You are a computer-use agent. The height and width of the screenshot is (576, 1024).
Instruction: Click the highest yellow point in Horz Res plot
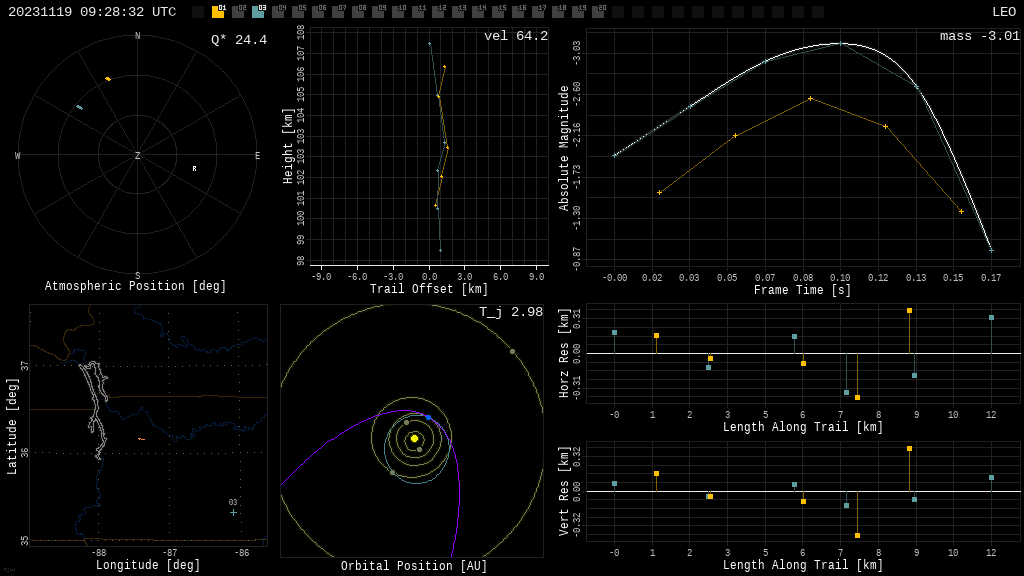(909, 311)
